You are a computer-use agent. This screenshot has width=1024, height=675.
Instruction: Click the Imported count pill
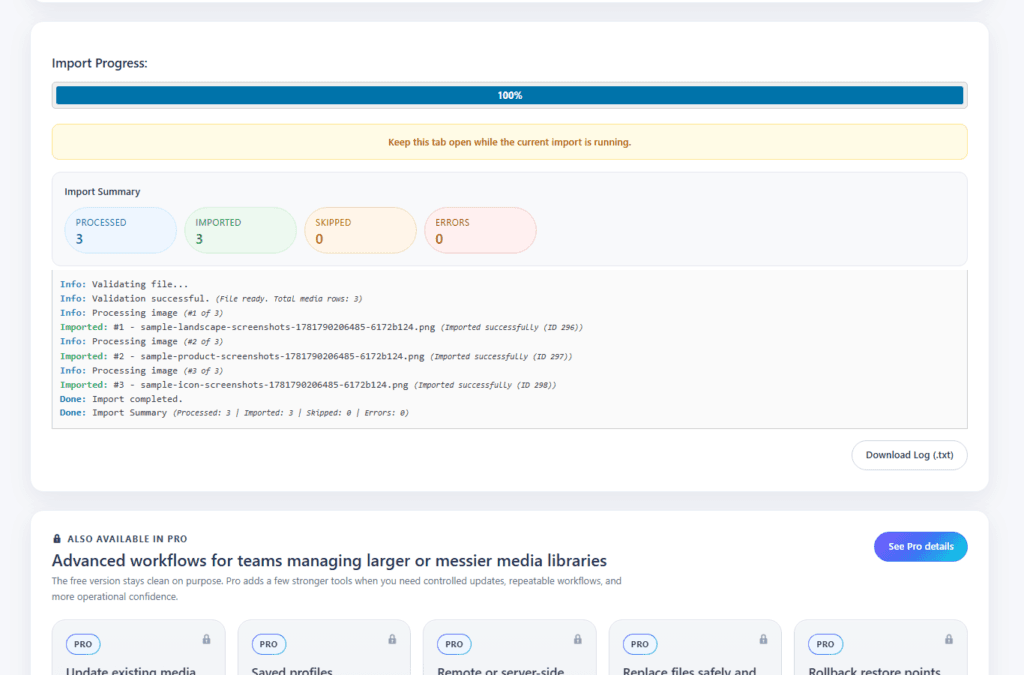pos(240,230)
